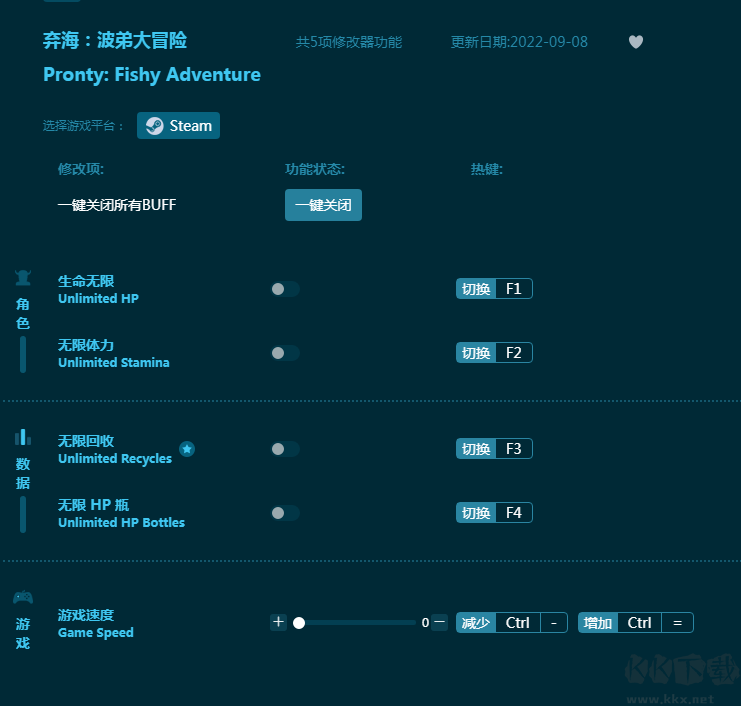741x706 pixels.
Task: Click the 切换 F1 hotkey button
Action: coord(494,289)
